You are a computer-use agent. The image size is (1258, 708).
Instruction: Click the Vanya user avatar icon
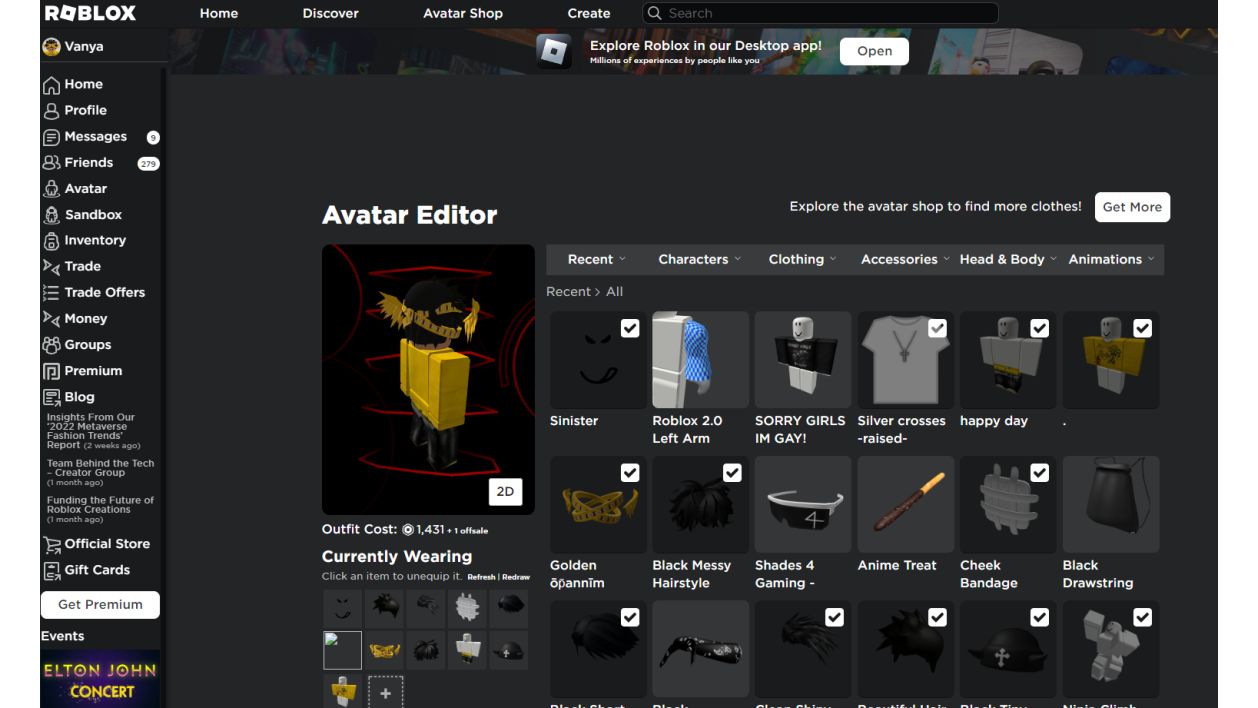[51, 47]
